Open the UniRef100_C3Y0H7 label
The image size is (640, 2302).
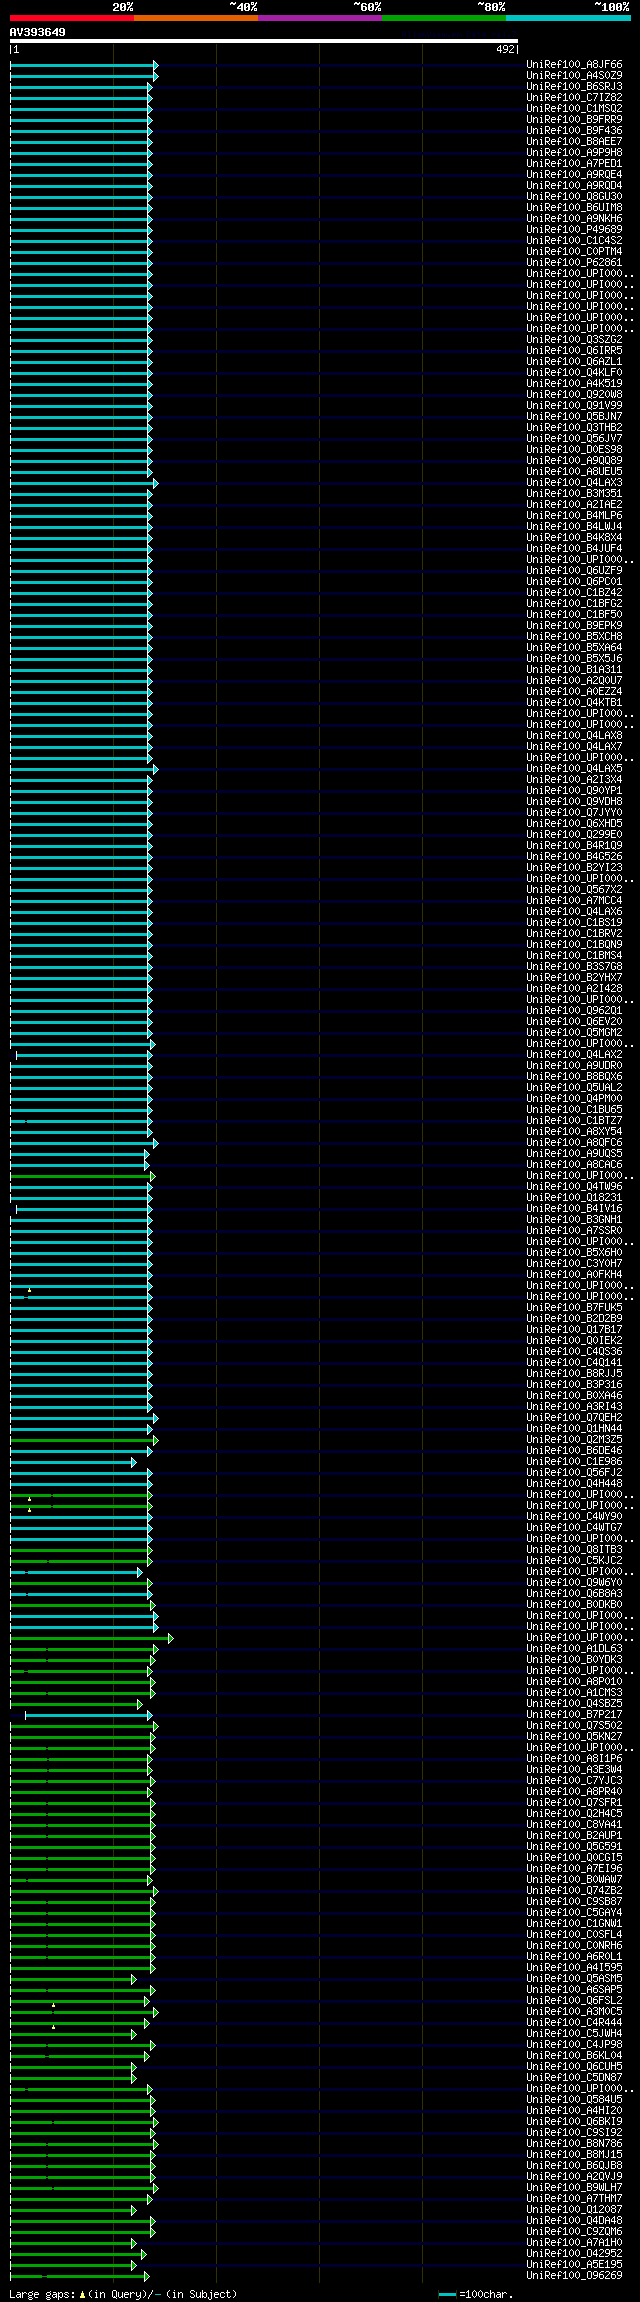click(574, 1264)
